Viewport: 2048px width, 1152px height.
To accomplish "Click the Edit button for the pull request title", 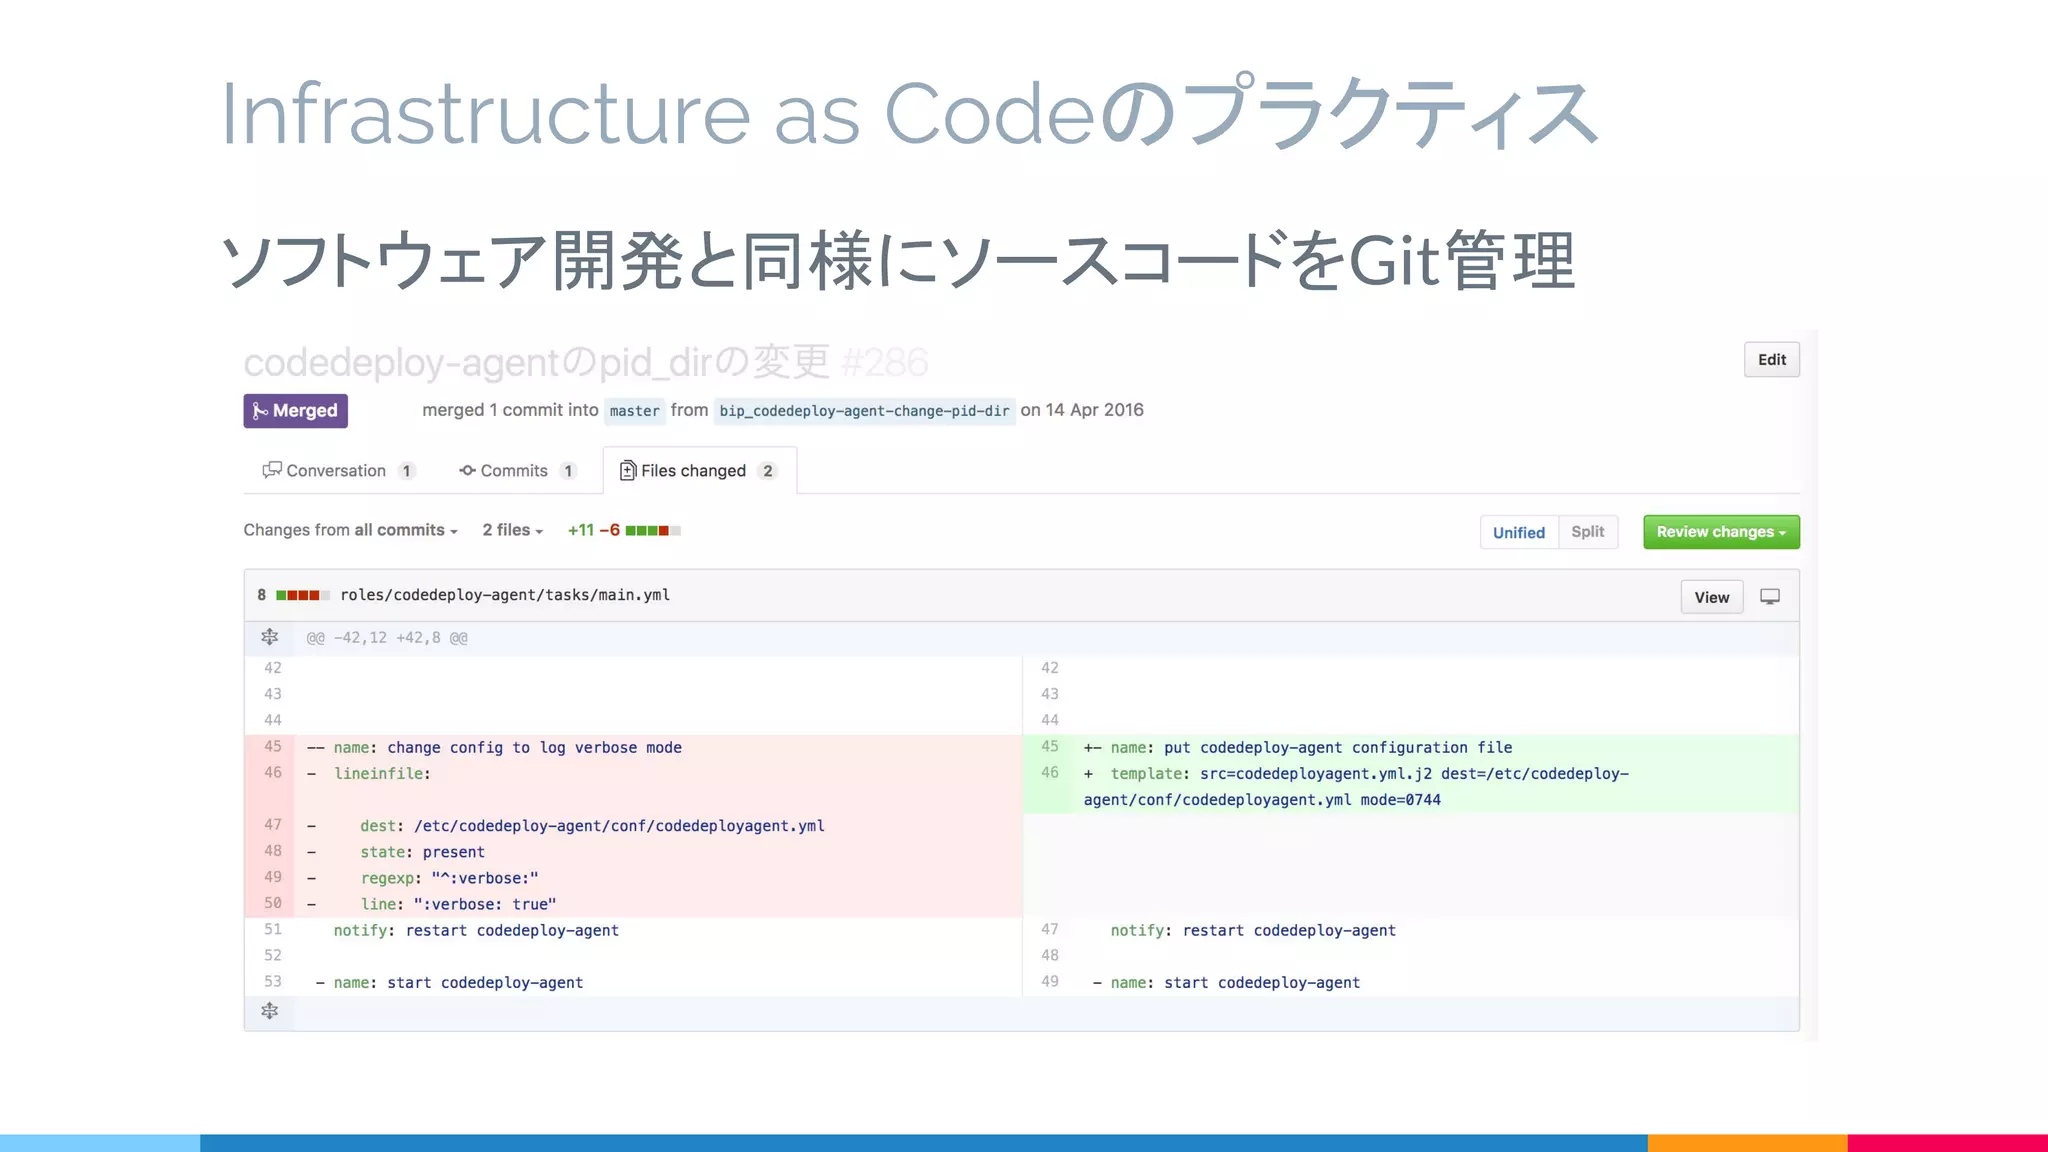I will [x=1771, y=360].
